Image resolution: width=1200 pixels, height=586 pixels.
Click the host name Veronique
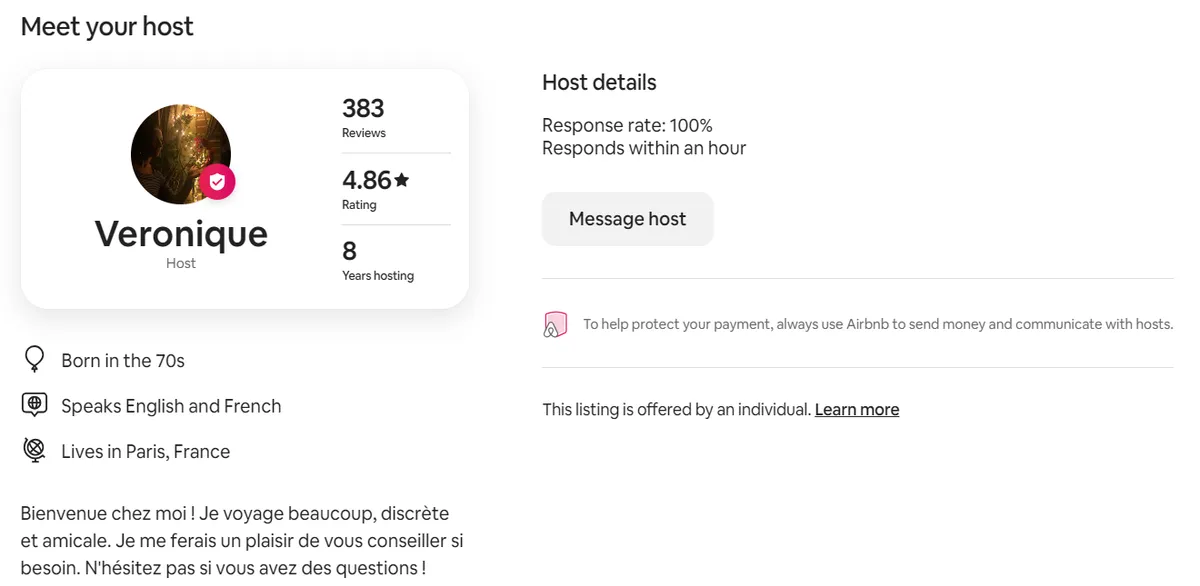coord(181,234)
